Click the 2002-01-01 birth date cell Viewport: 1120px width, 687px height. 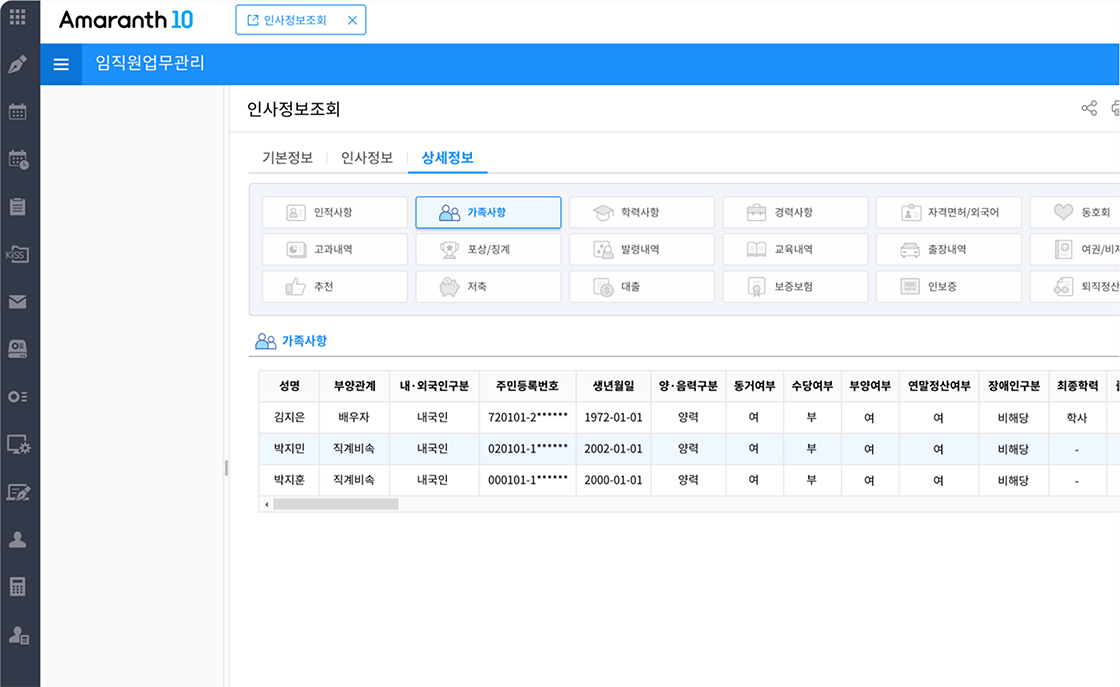coord(614,448)
